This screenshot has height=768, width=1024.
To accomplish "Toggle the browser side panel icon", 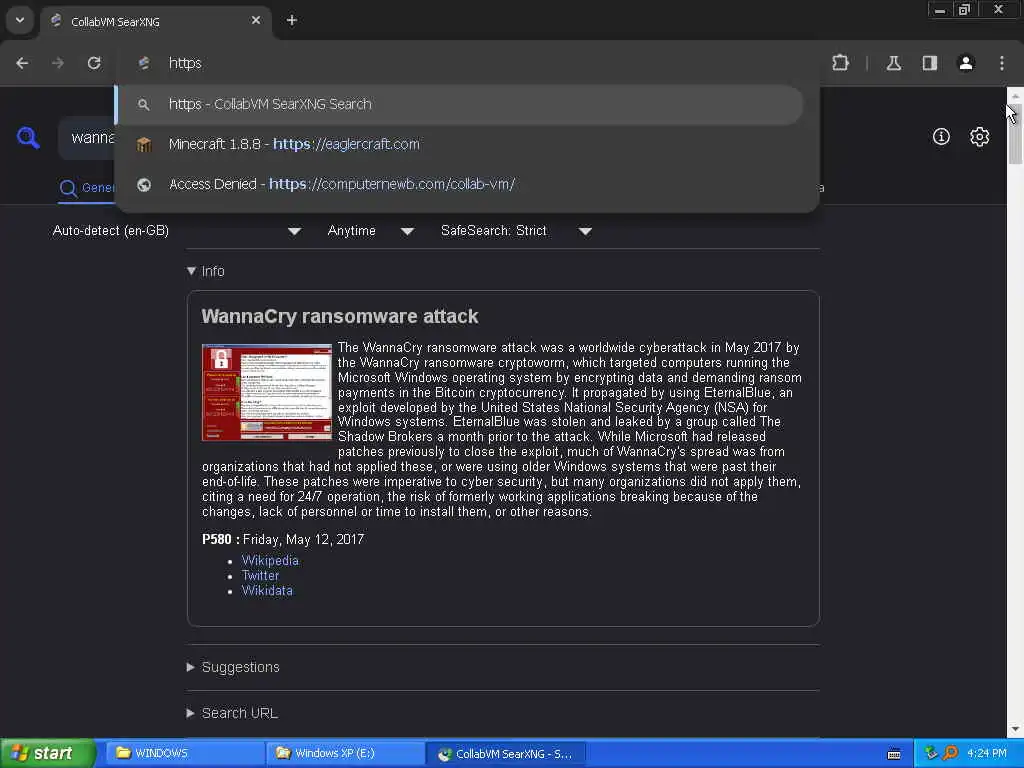I will (x=929, y=63).
